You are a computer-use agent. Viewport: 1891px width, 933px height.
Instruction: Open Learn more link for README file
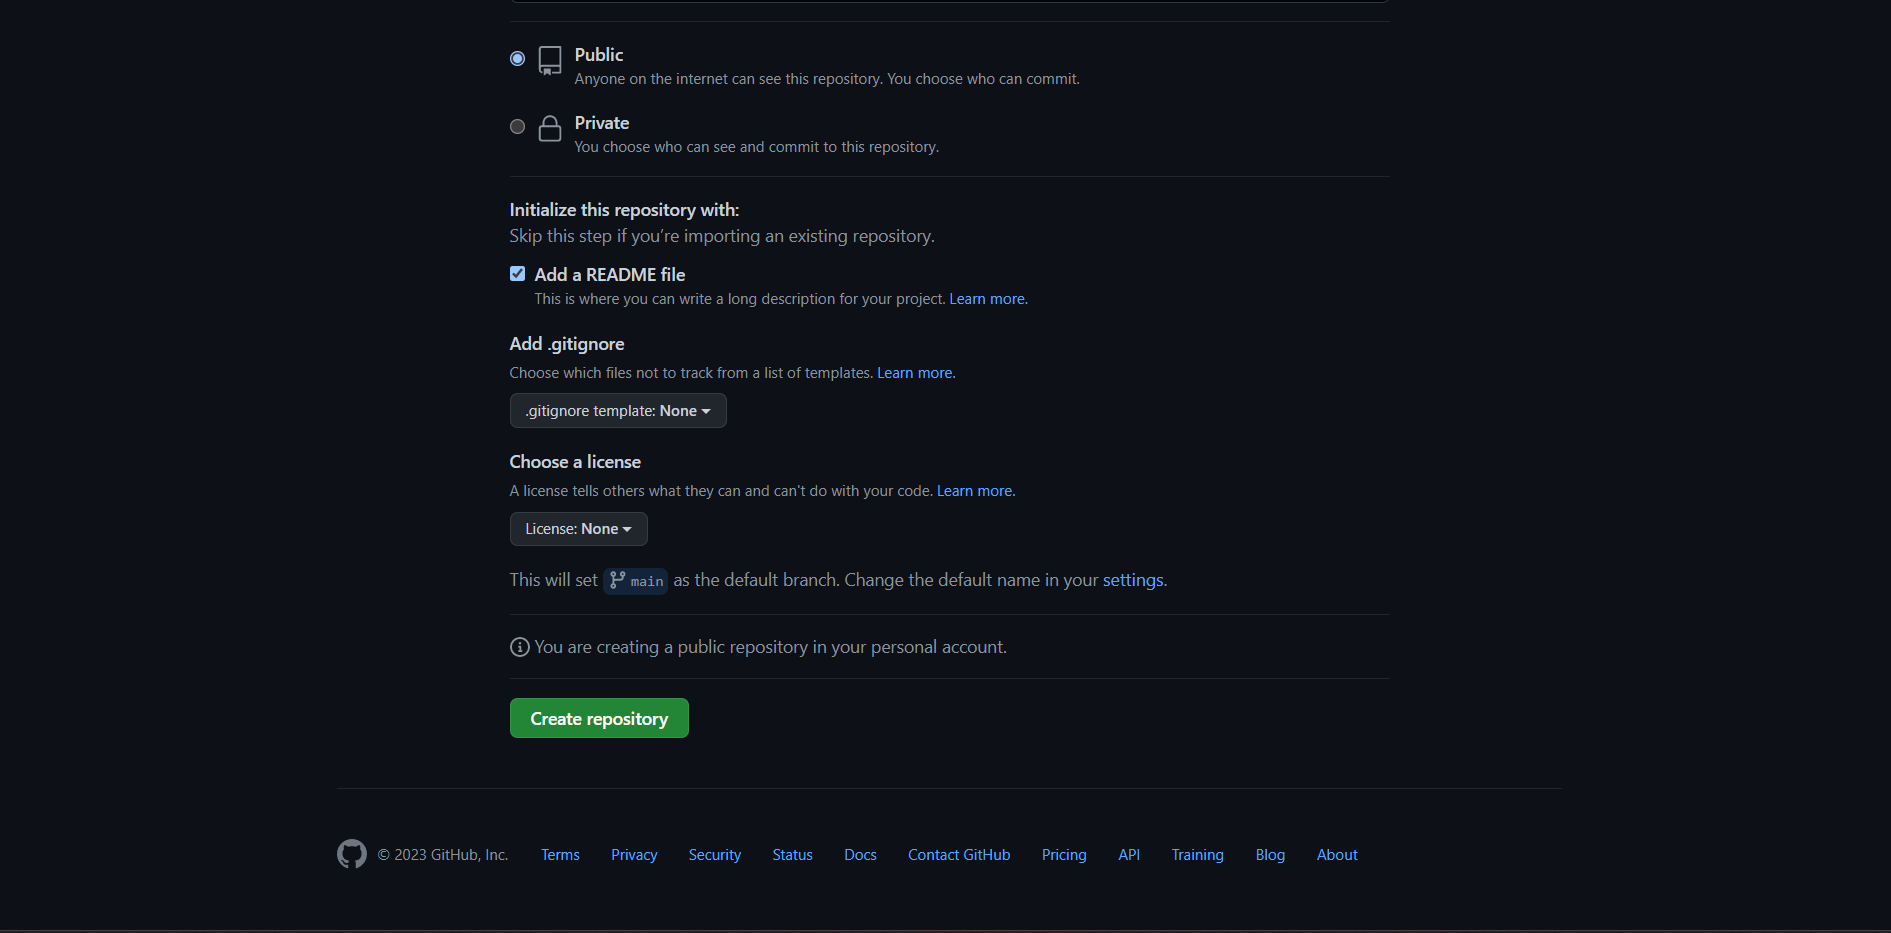pos(988,299)
